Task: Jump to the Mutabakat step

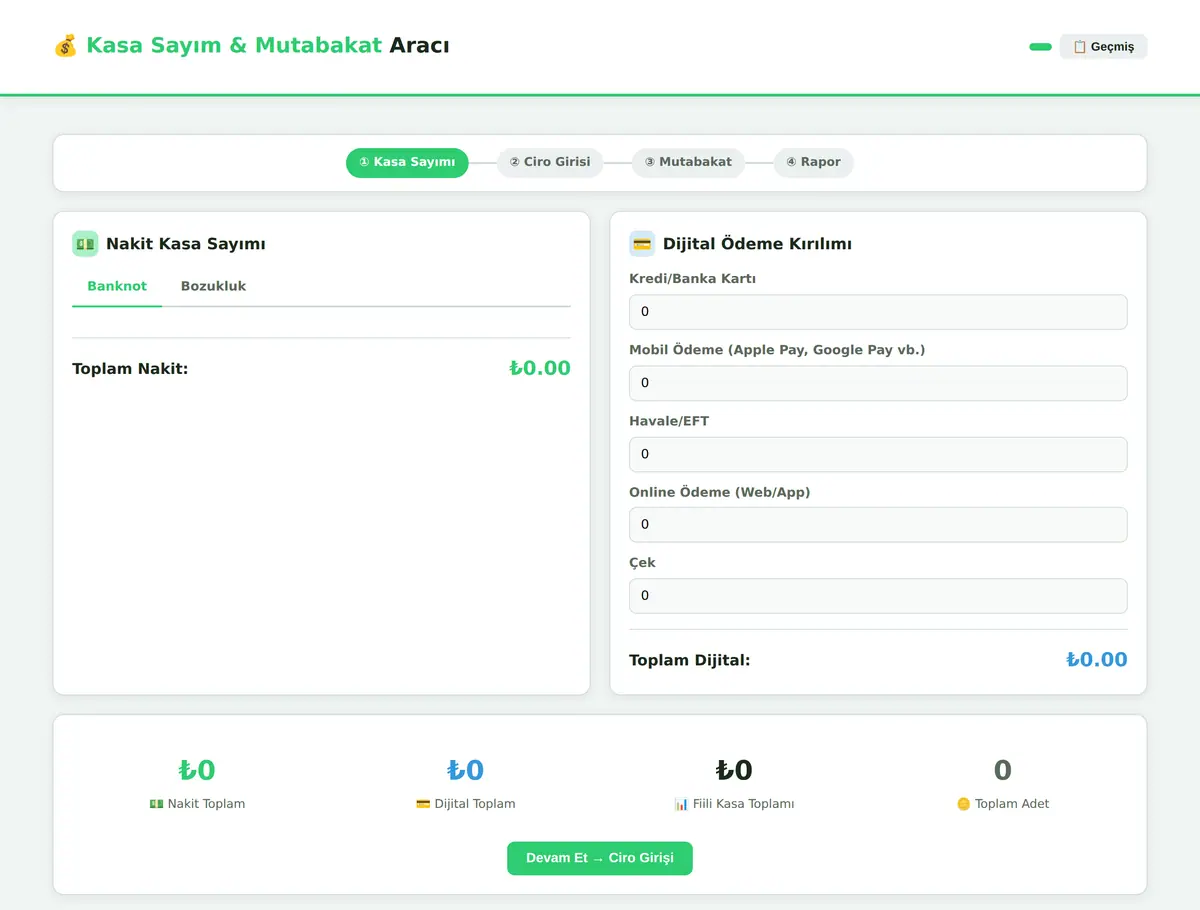Action: 688,162
